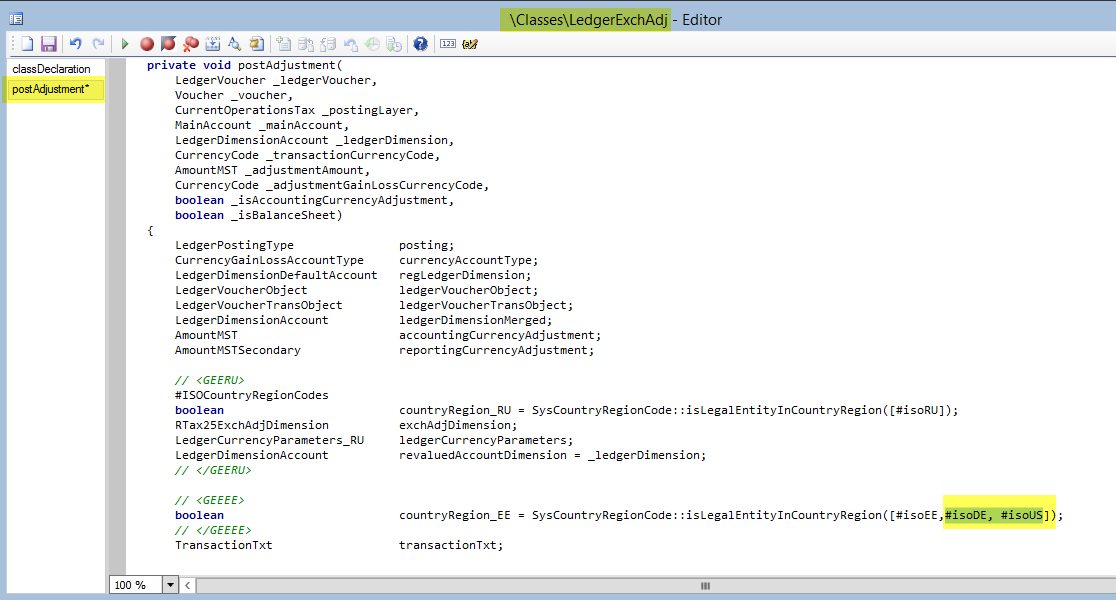Click the horizontal scrollbar thumb
The width and height of the screenshot is (1116, 600).
point(705,585)
